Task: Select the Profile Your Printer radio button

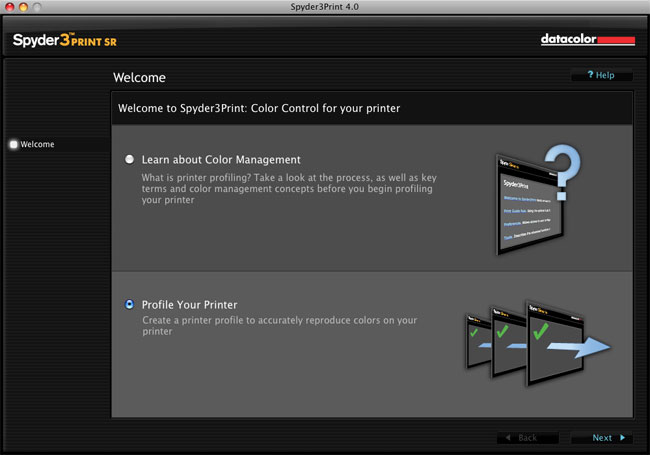Action: tap(129, 305)
